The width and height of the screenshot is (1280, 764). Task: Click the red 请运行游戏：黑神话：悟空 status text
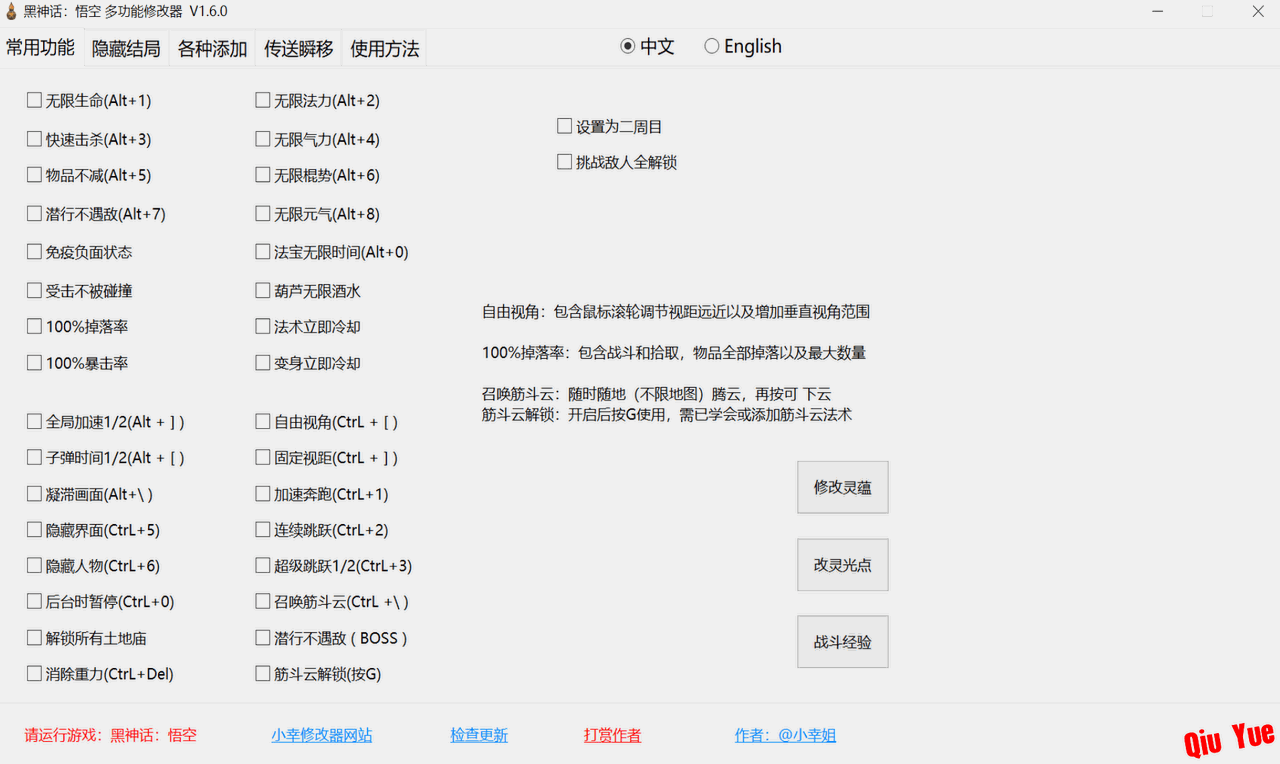(x=111, y=735)
